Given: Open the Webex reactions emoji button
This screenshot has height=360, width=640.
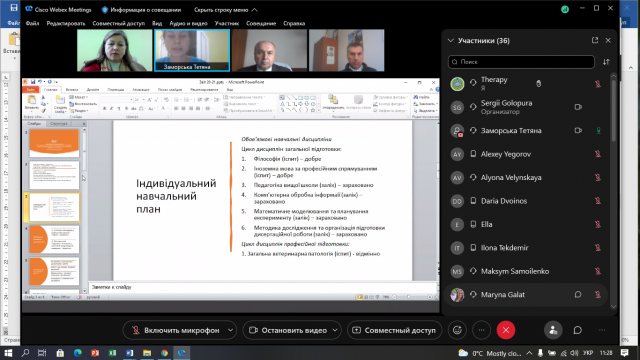Looking at the screenshot, I should click(457, 330).
